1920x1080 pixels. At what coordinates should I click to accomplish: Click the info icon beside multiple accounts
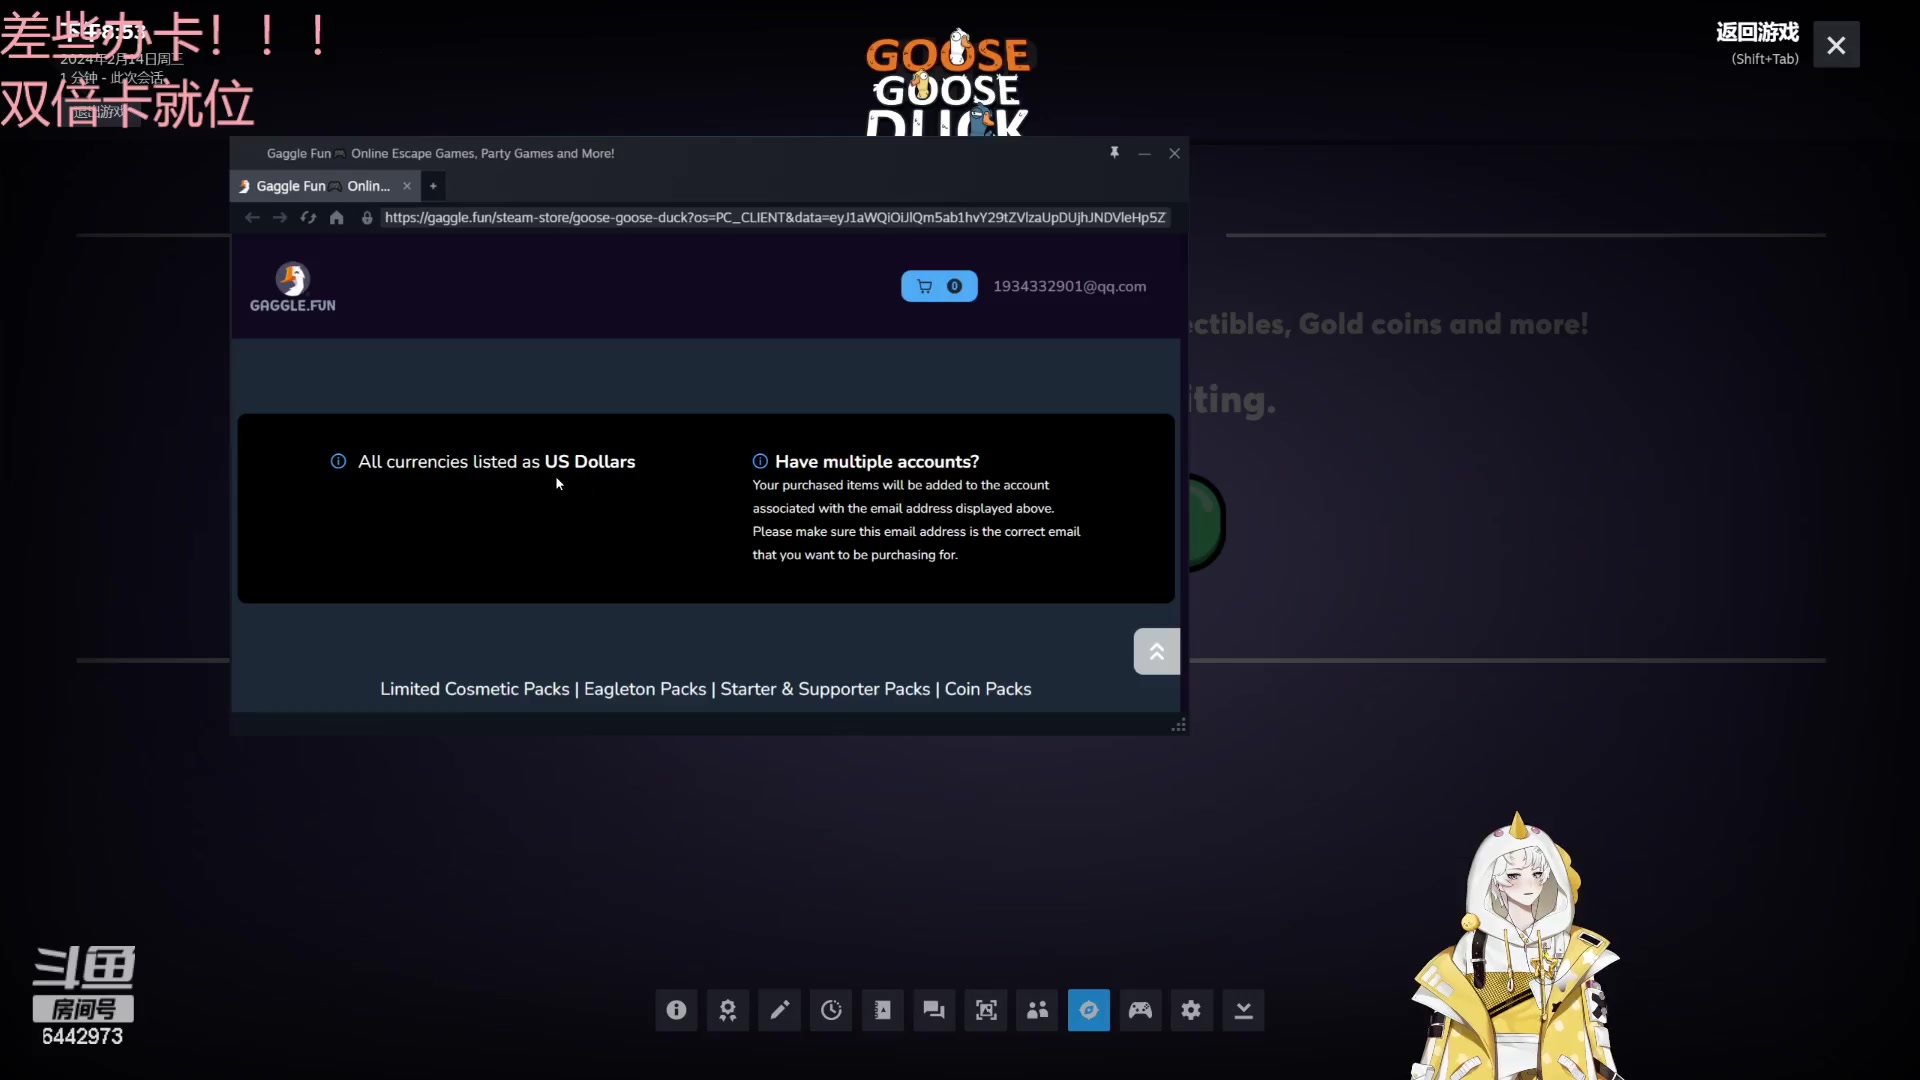760,461
